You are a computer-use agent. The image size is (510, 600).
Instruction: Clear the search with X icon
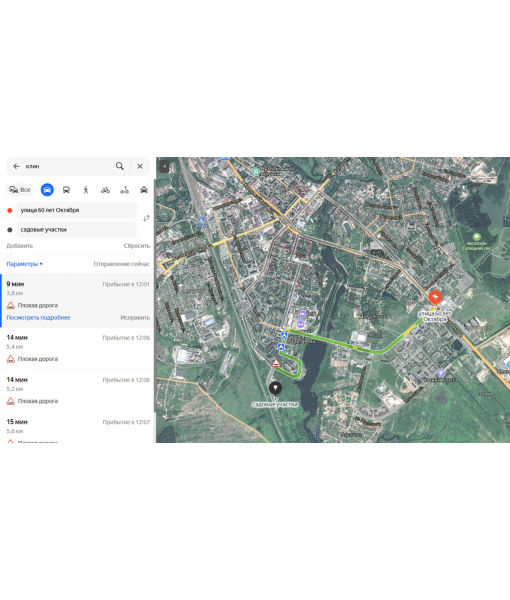click(x=140, y=166)
